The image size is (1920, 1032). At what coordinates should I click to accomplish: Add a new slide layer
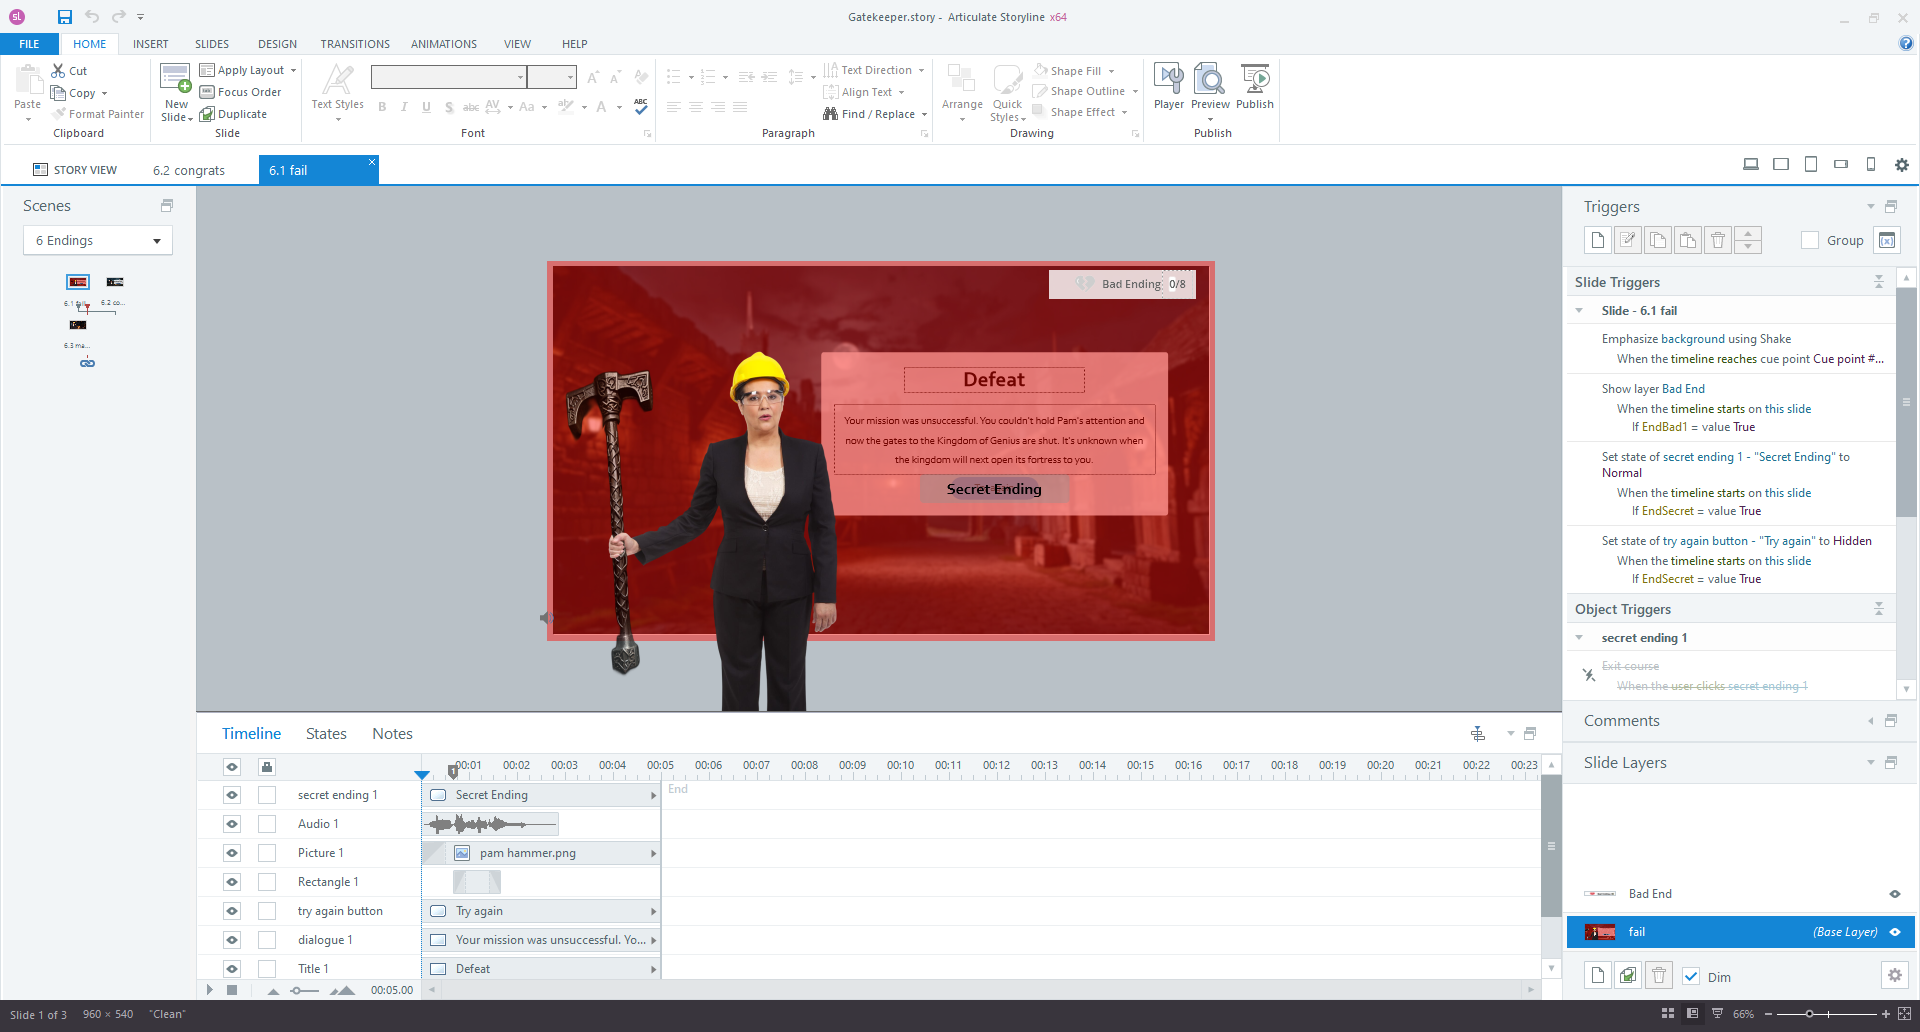[1598, 975]
